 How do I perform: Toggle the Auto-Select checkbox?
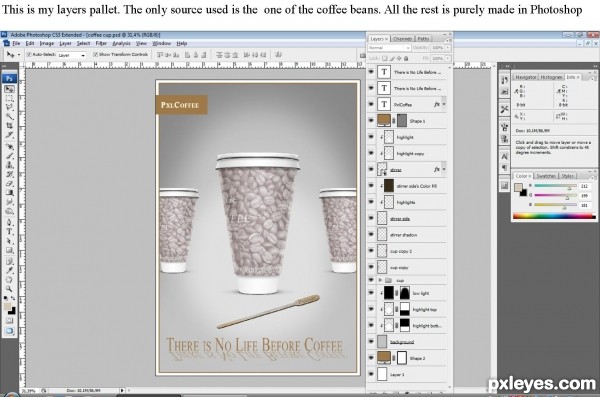click(x=29, y=54)
